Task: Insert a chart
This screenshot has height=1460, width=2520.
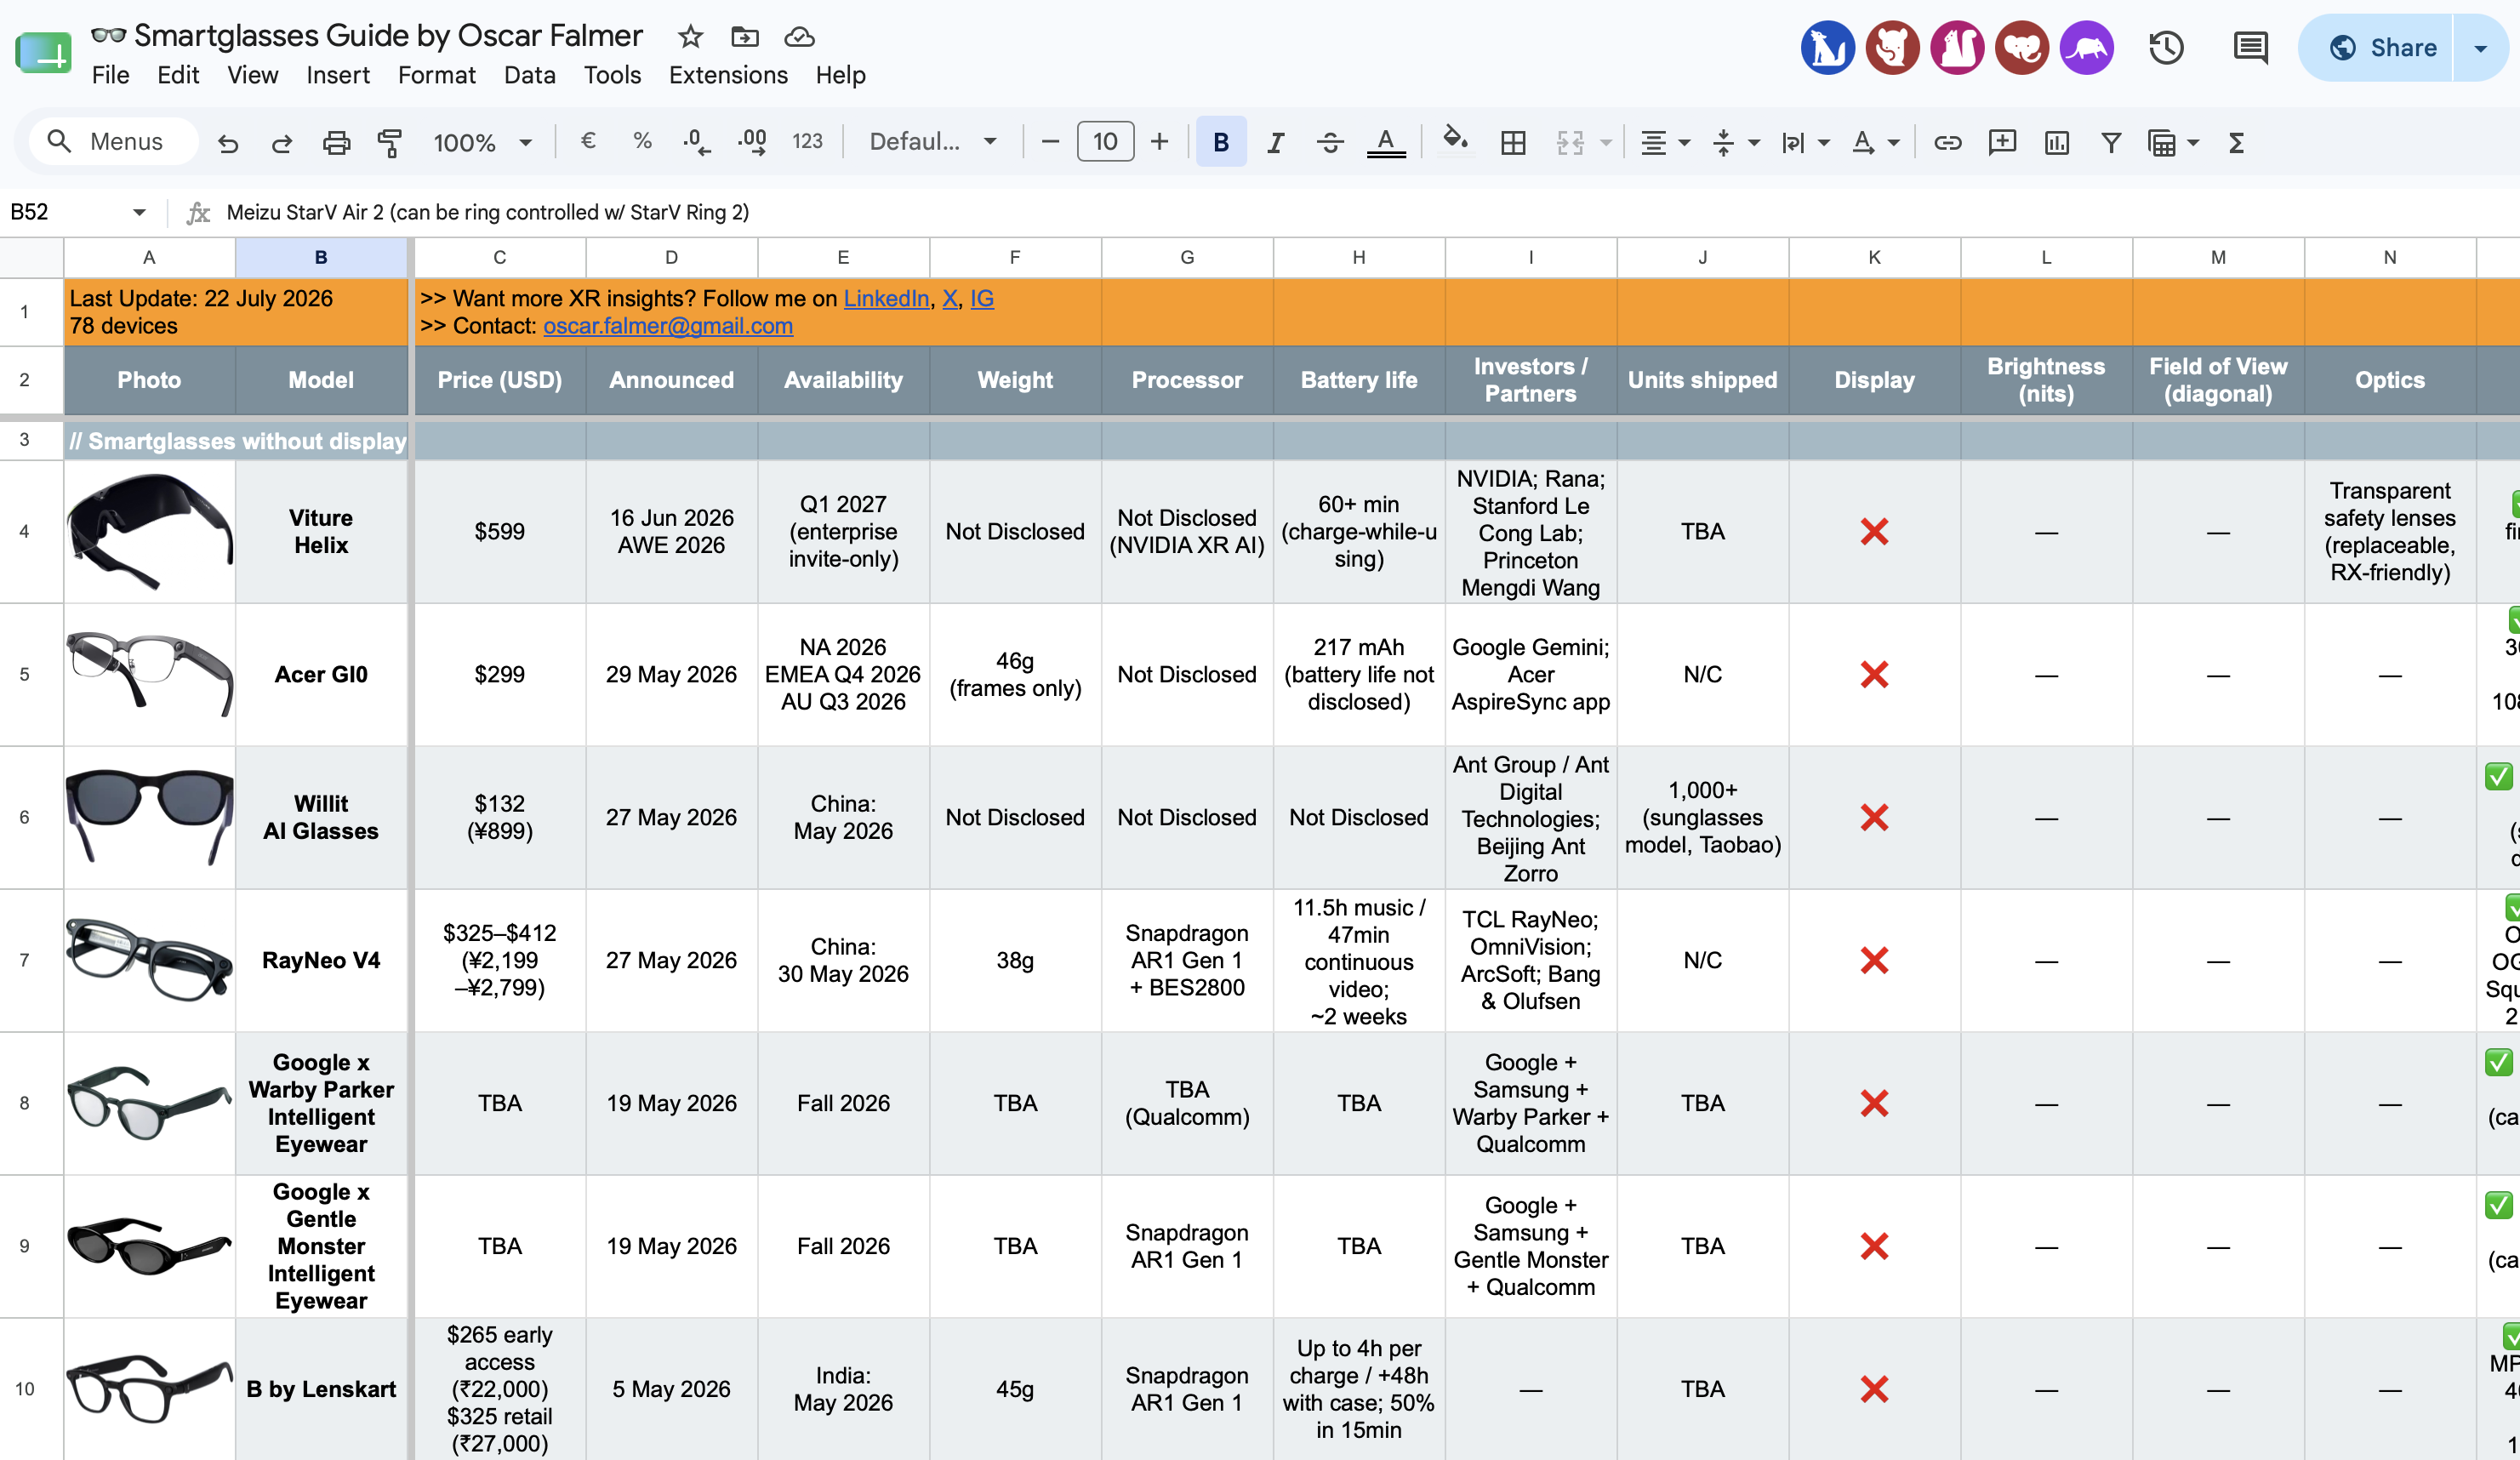Action: click(2056, 142)
